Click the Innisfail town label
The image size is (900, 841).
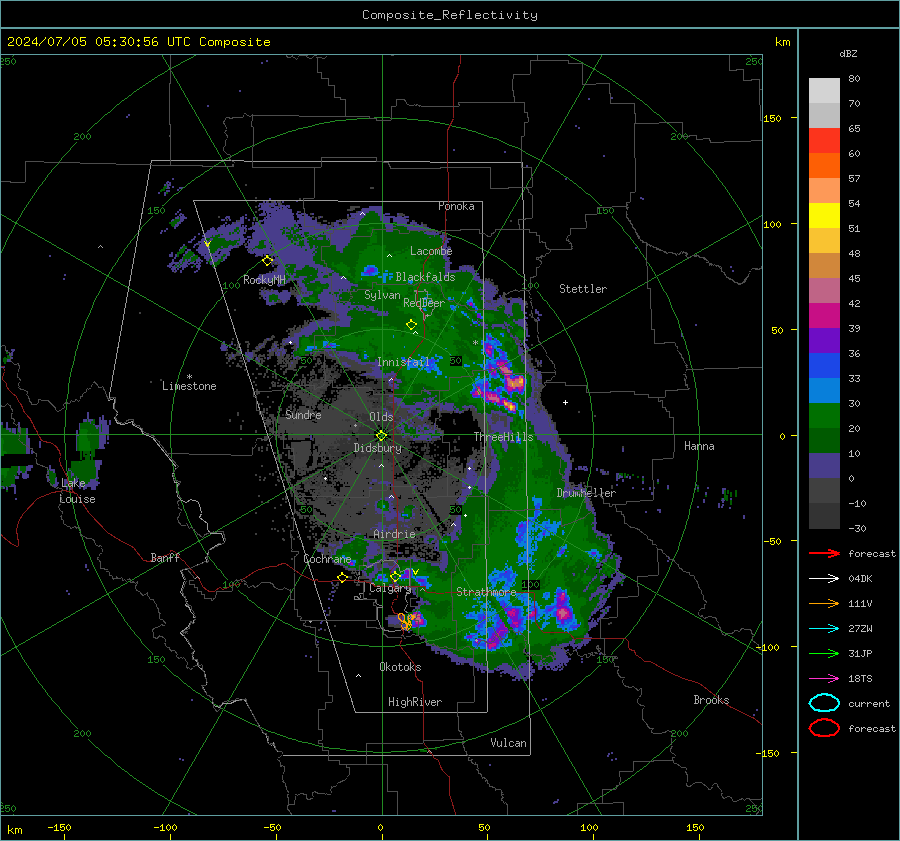[404, 362]
